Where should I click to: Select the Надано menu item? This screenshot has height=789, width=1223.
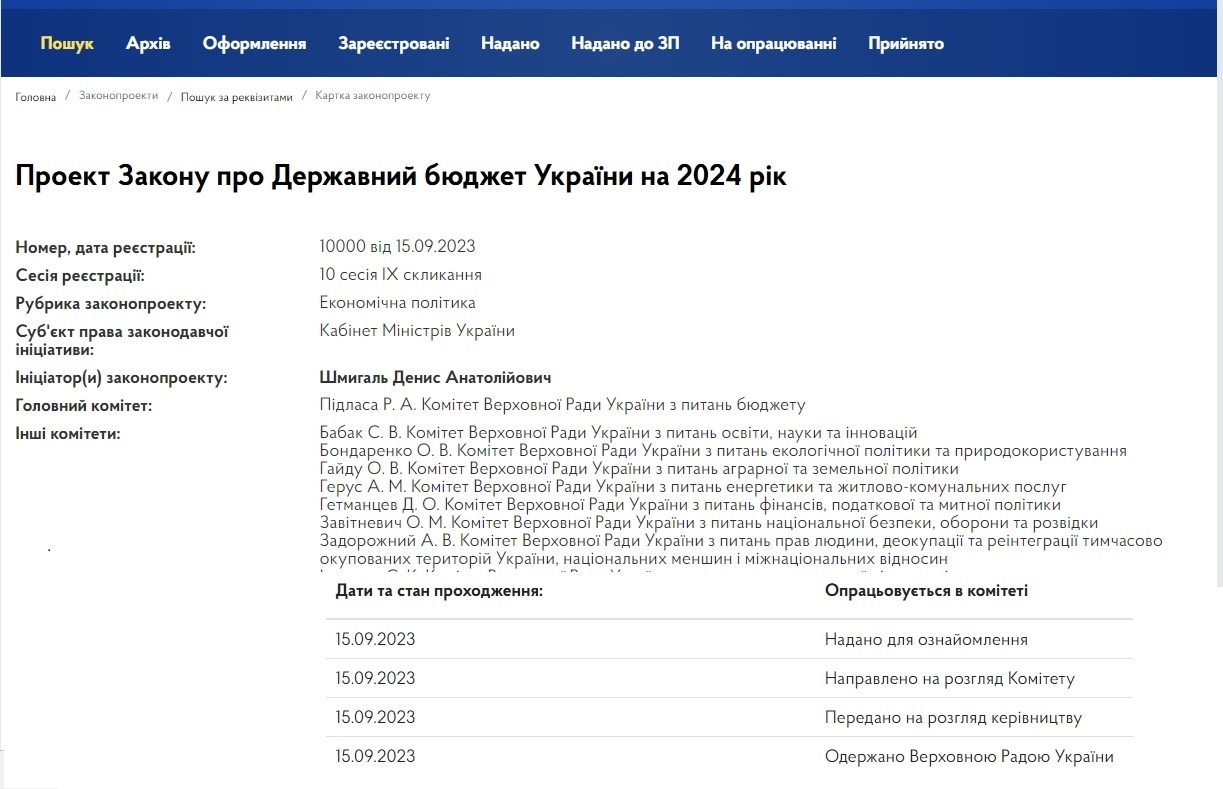(510, 43)
